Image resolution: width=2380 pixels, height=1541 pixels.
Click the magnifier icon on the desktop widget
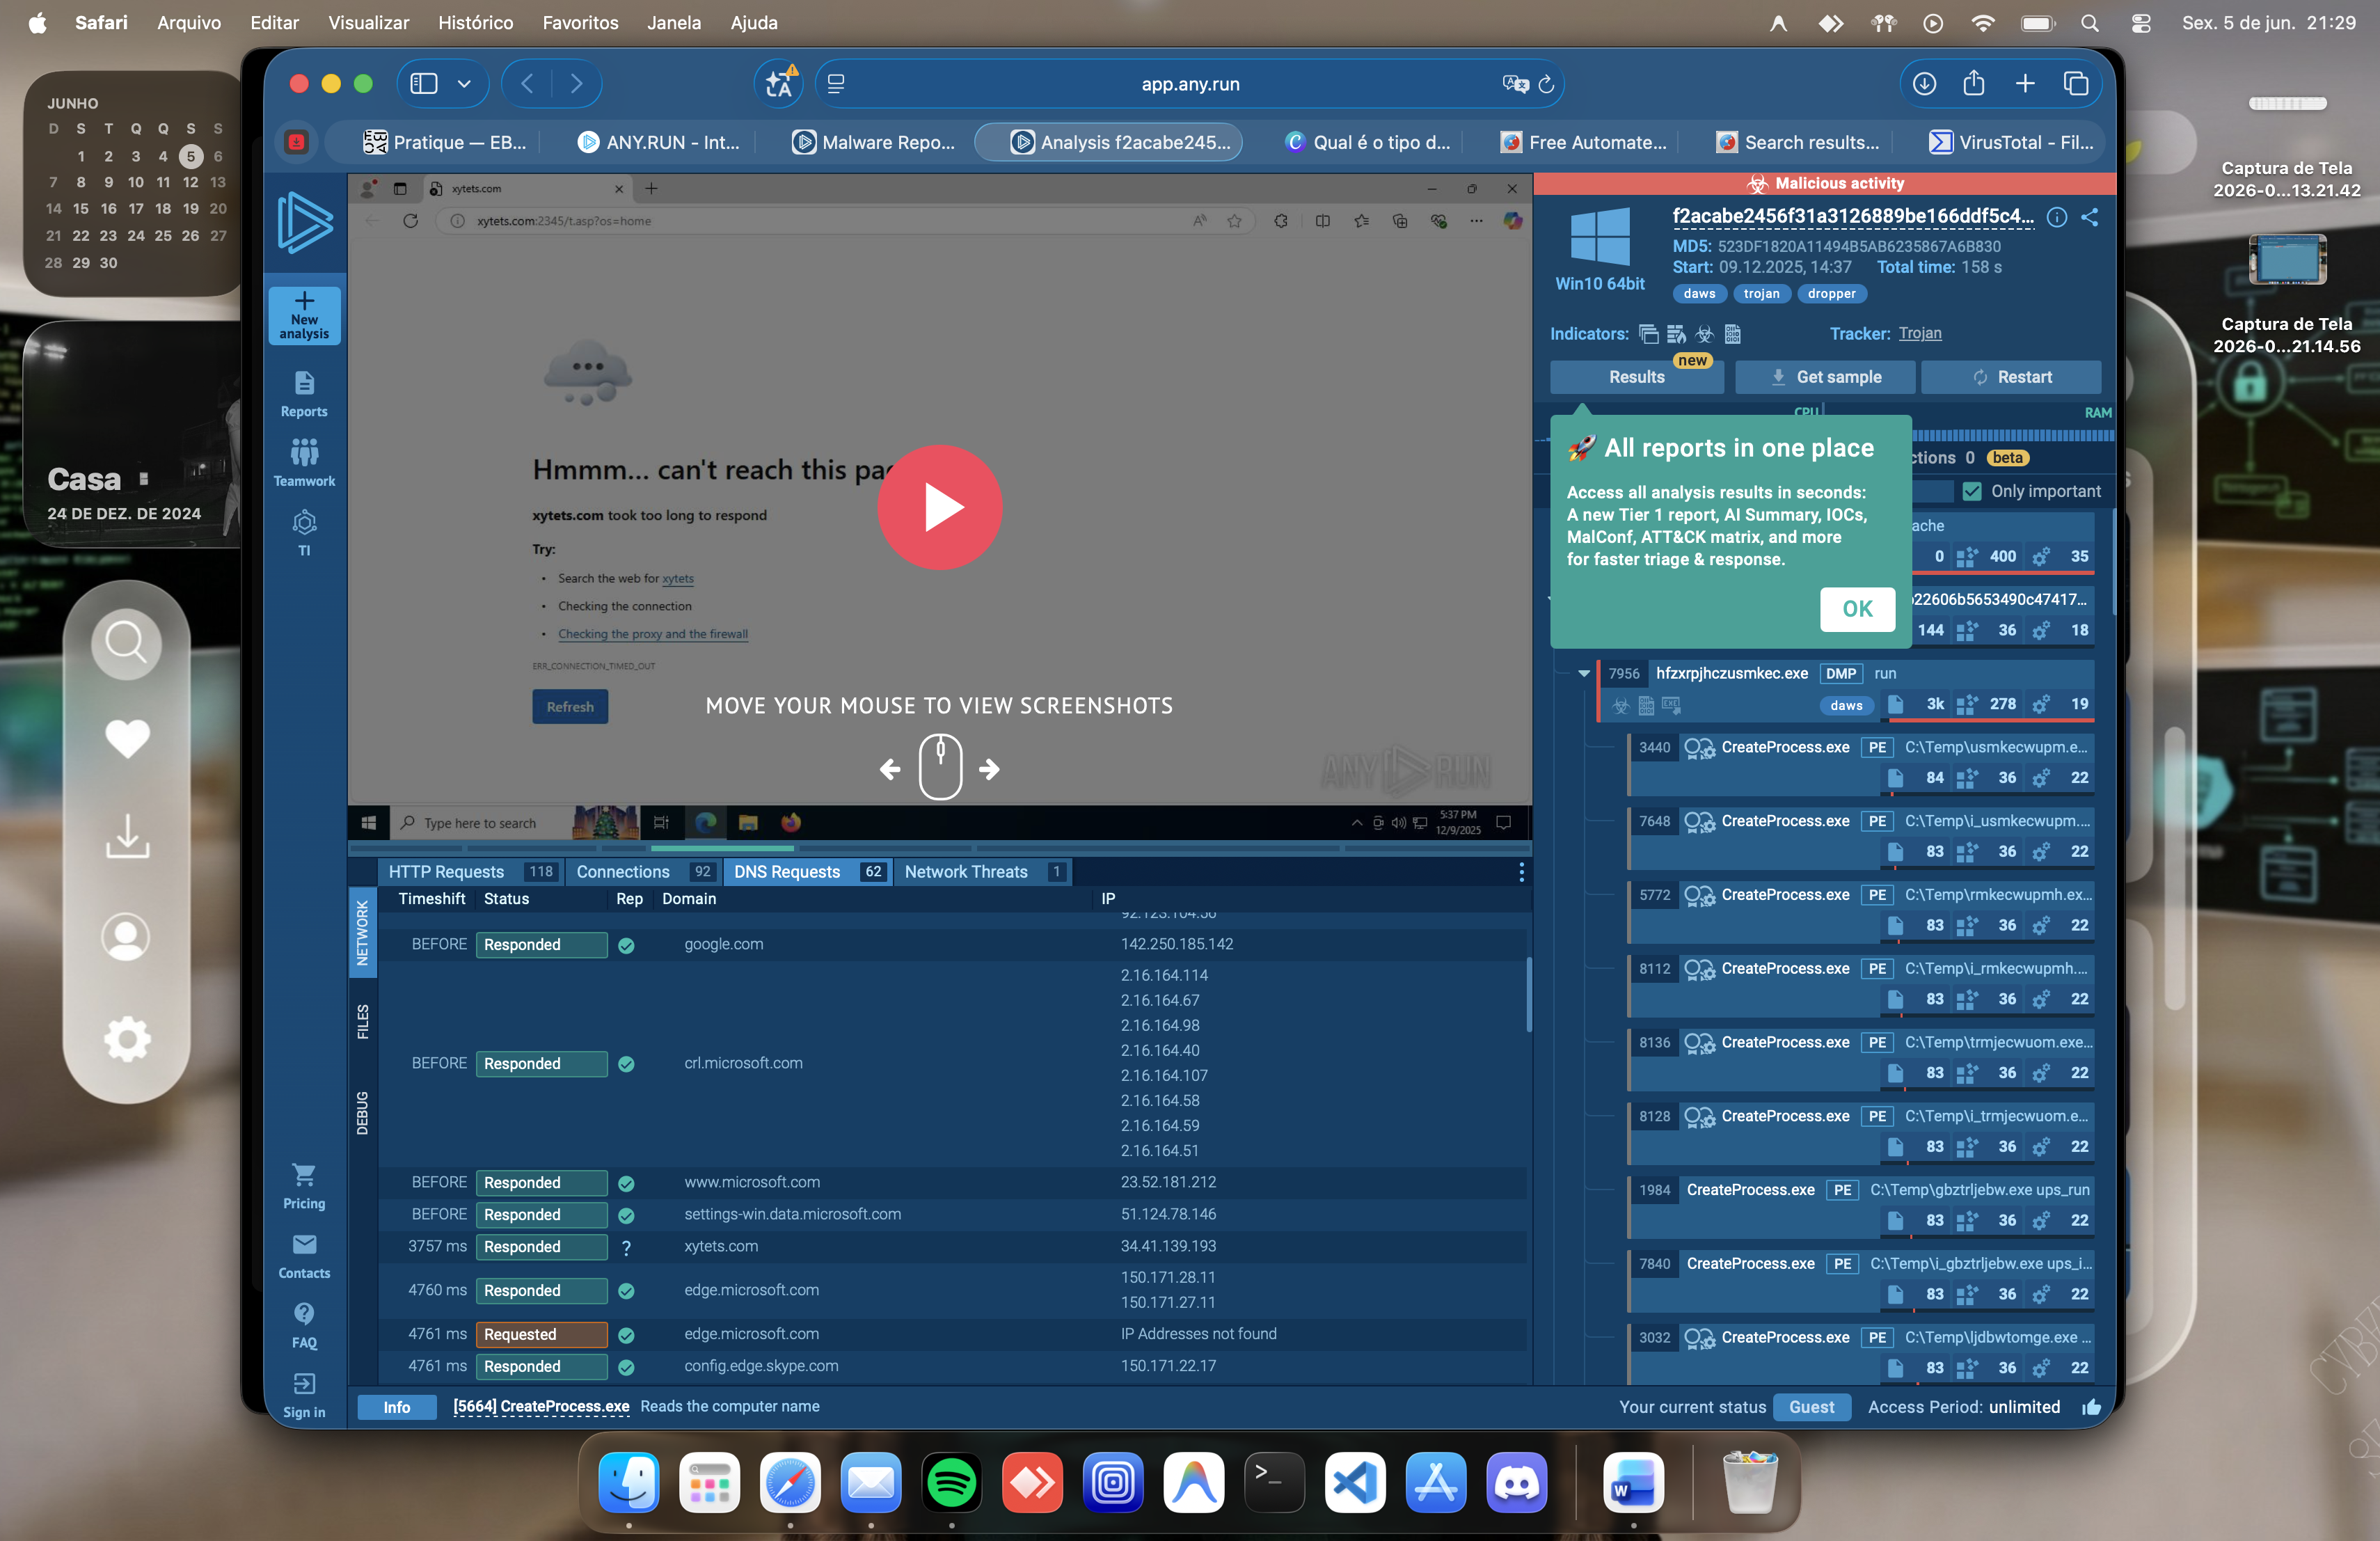point(127,644)
